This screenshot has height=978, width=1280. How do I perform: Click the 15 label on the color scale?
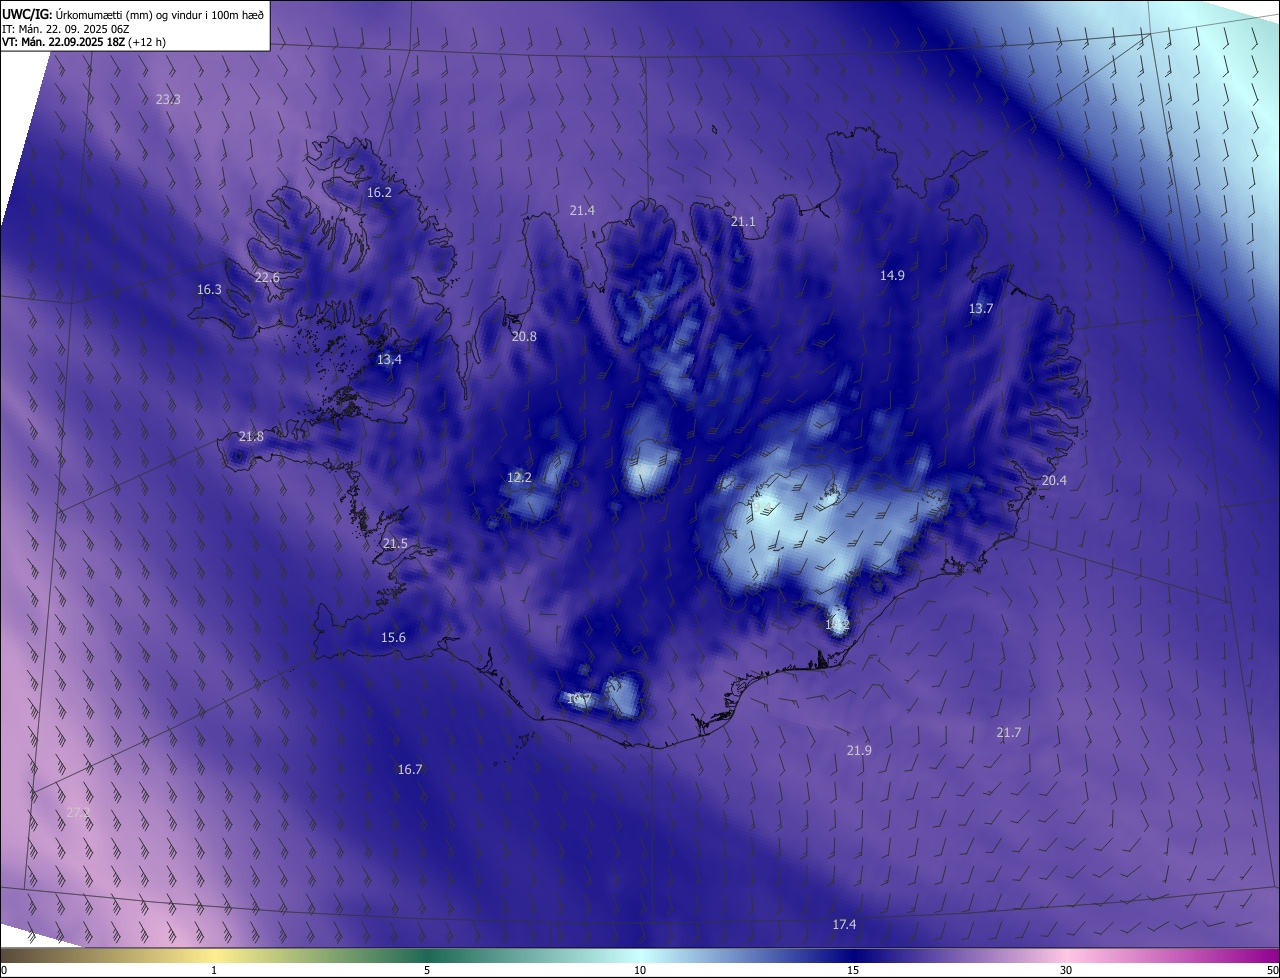[853, 970]
